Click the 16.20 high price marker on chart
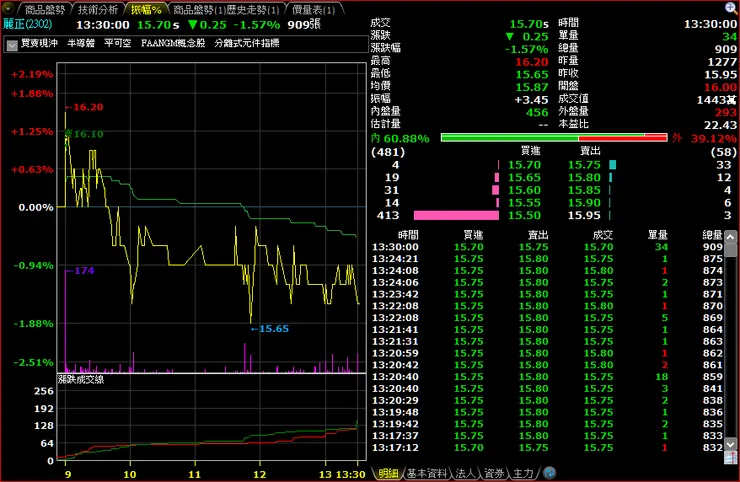This screenshot has width=740, height=482. tap(84, 107)
